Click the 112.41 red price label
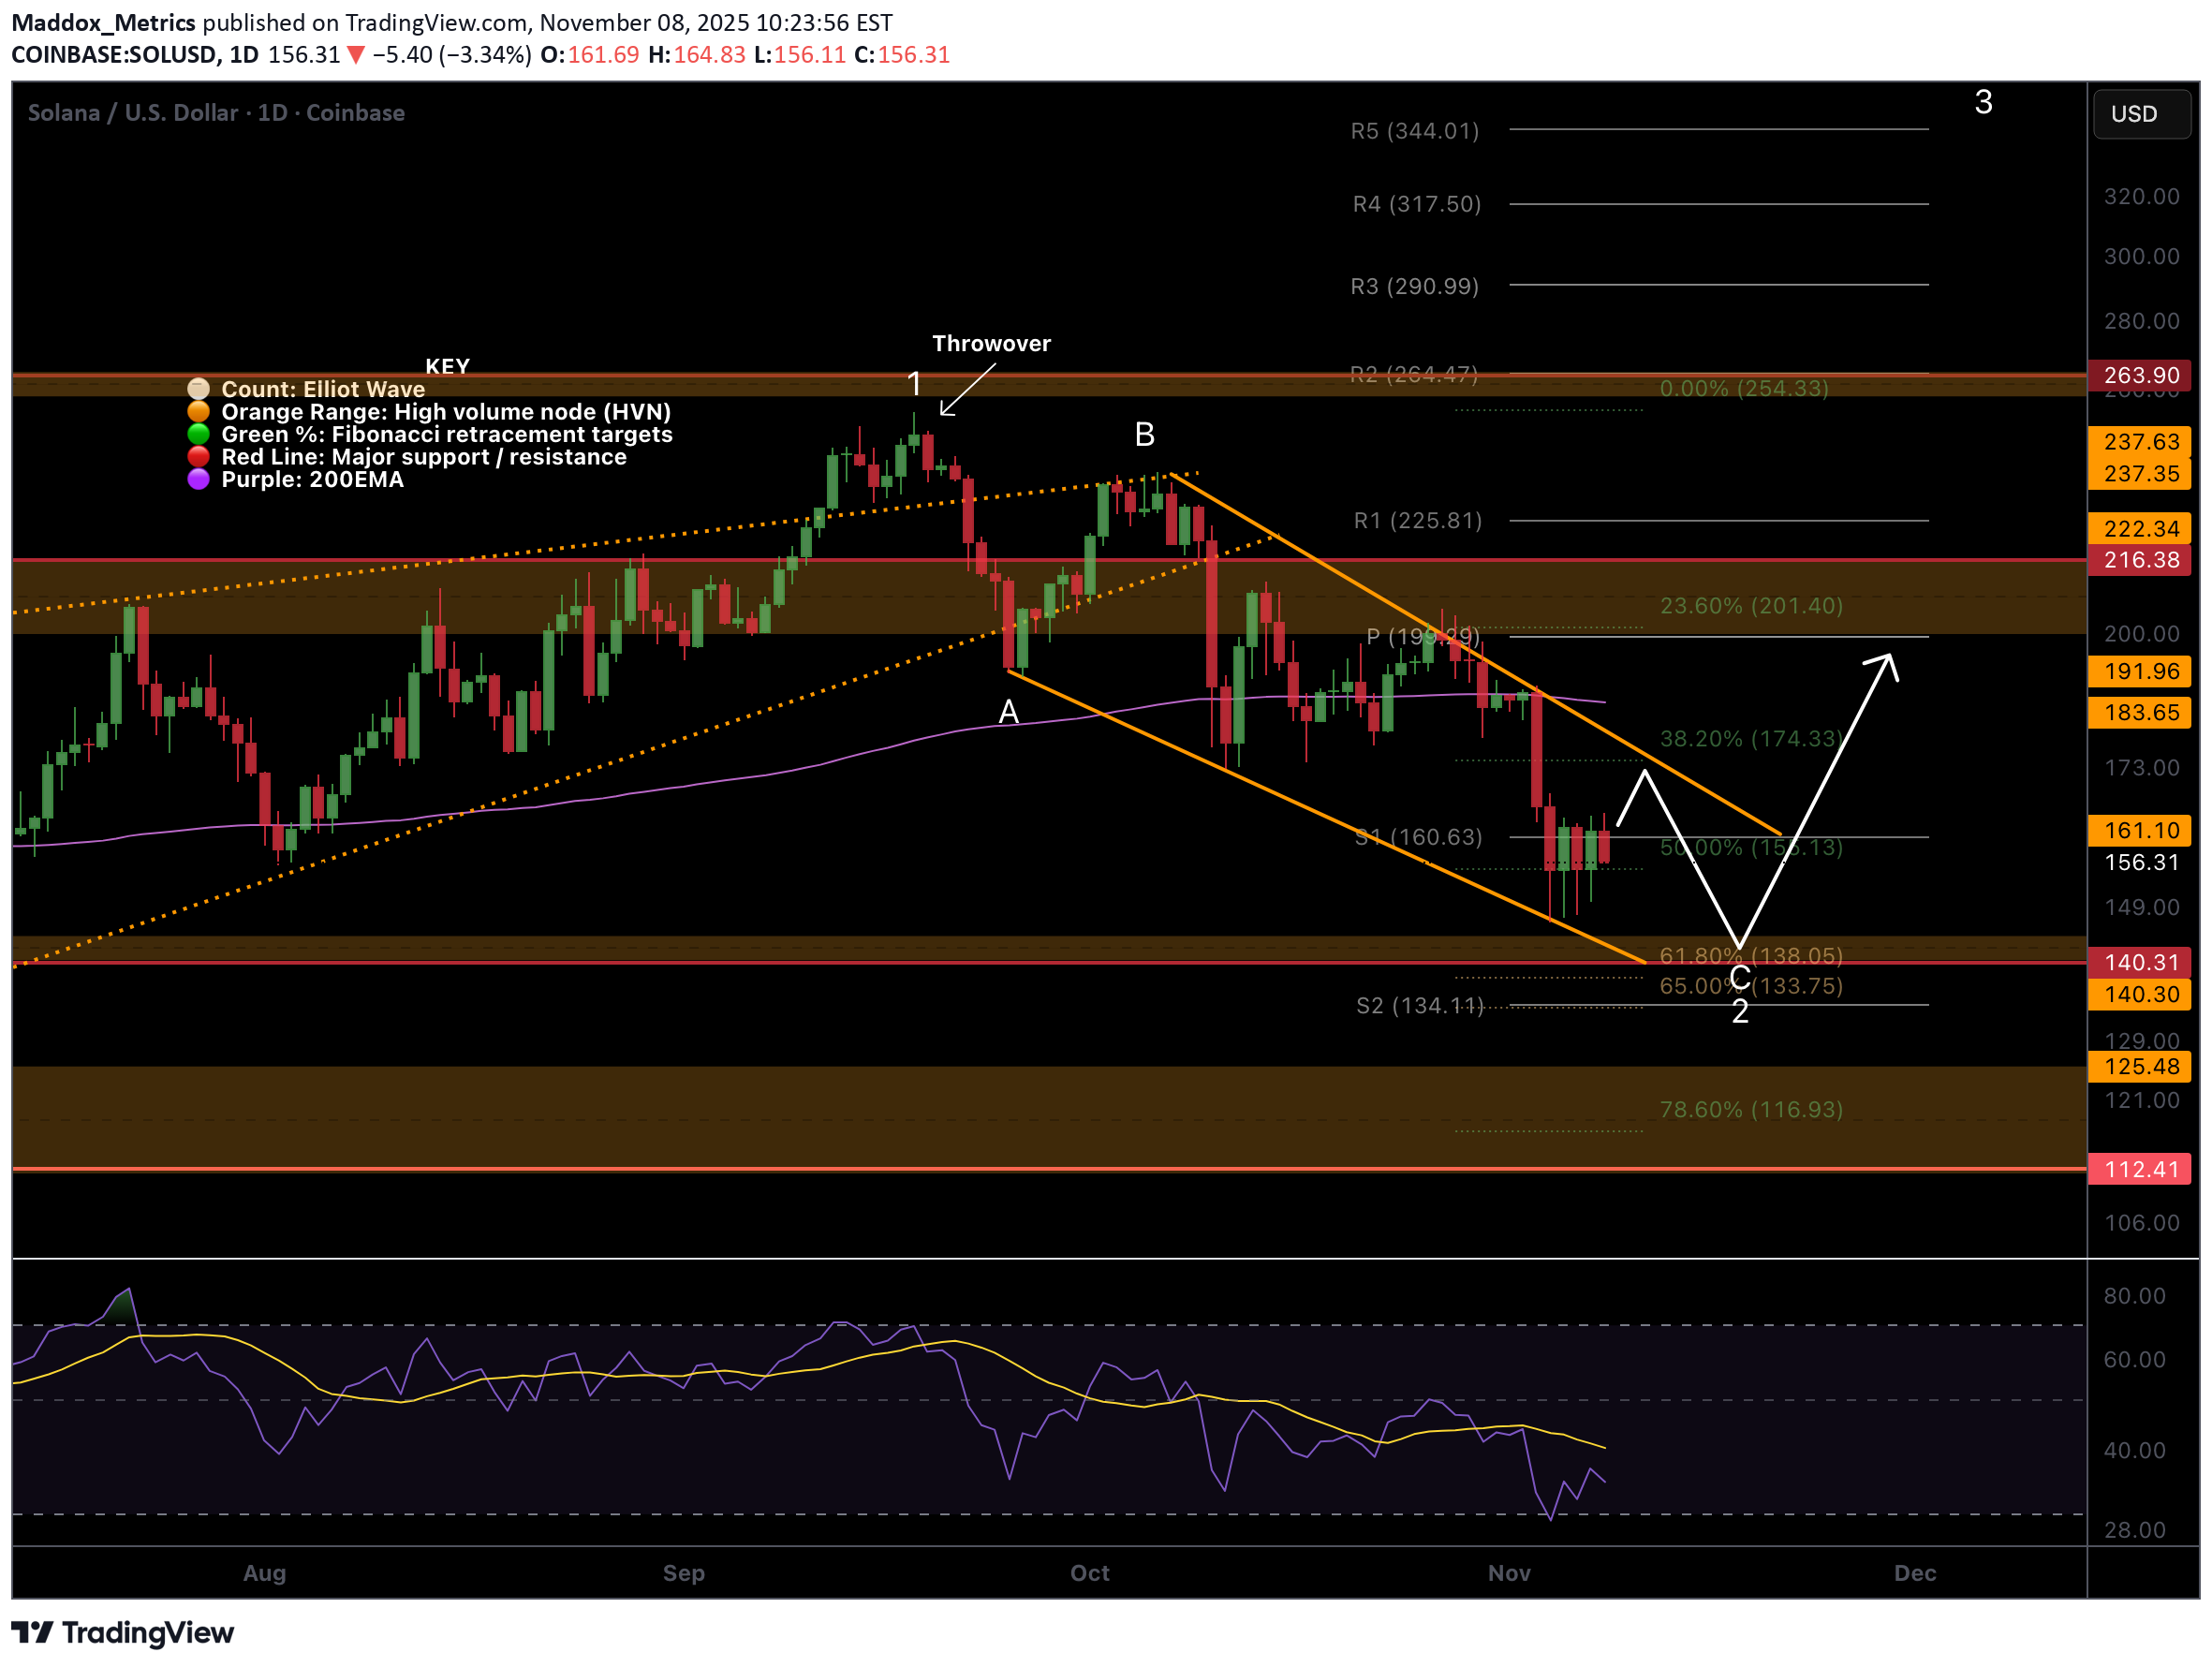The height and width of the screenshot is (1667, 2212). 2140,1169
